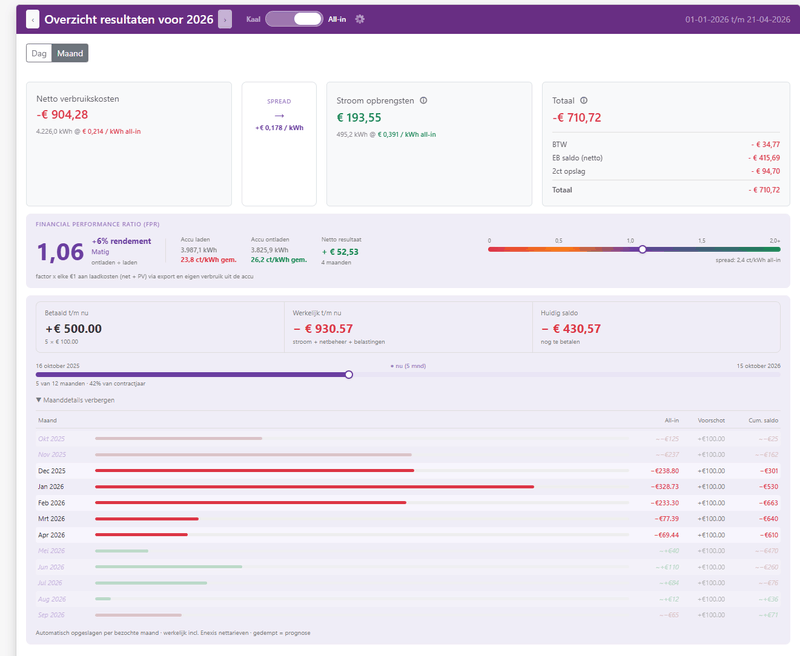Select the Mrt 2026 row label
Screen dimensions: 800x656
[52, 519]
